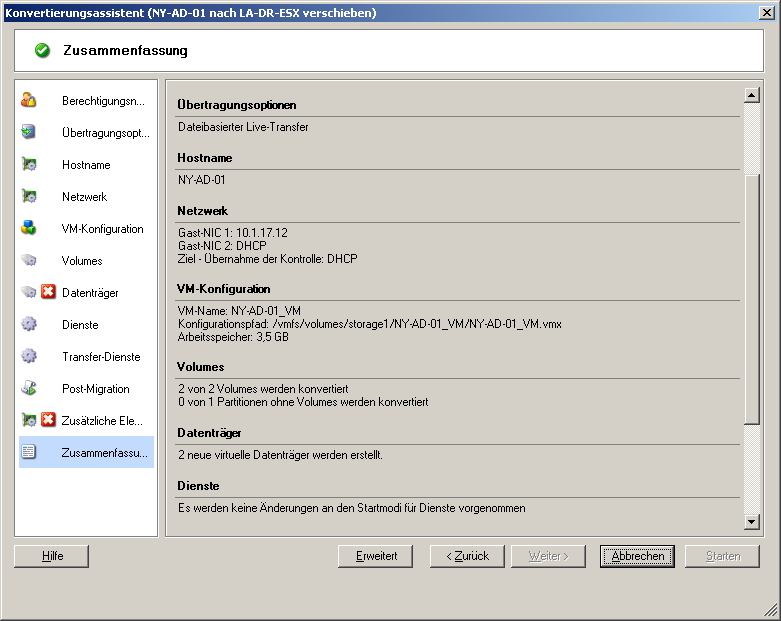Click the Zusammenfassung document icon in sidebar
This screenshot has height=621, width=781.
29,452
